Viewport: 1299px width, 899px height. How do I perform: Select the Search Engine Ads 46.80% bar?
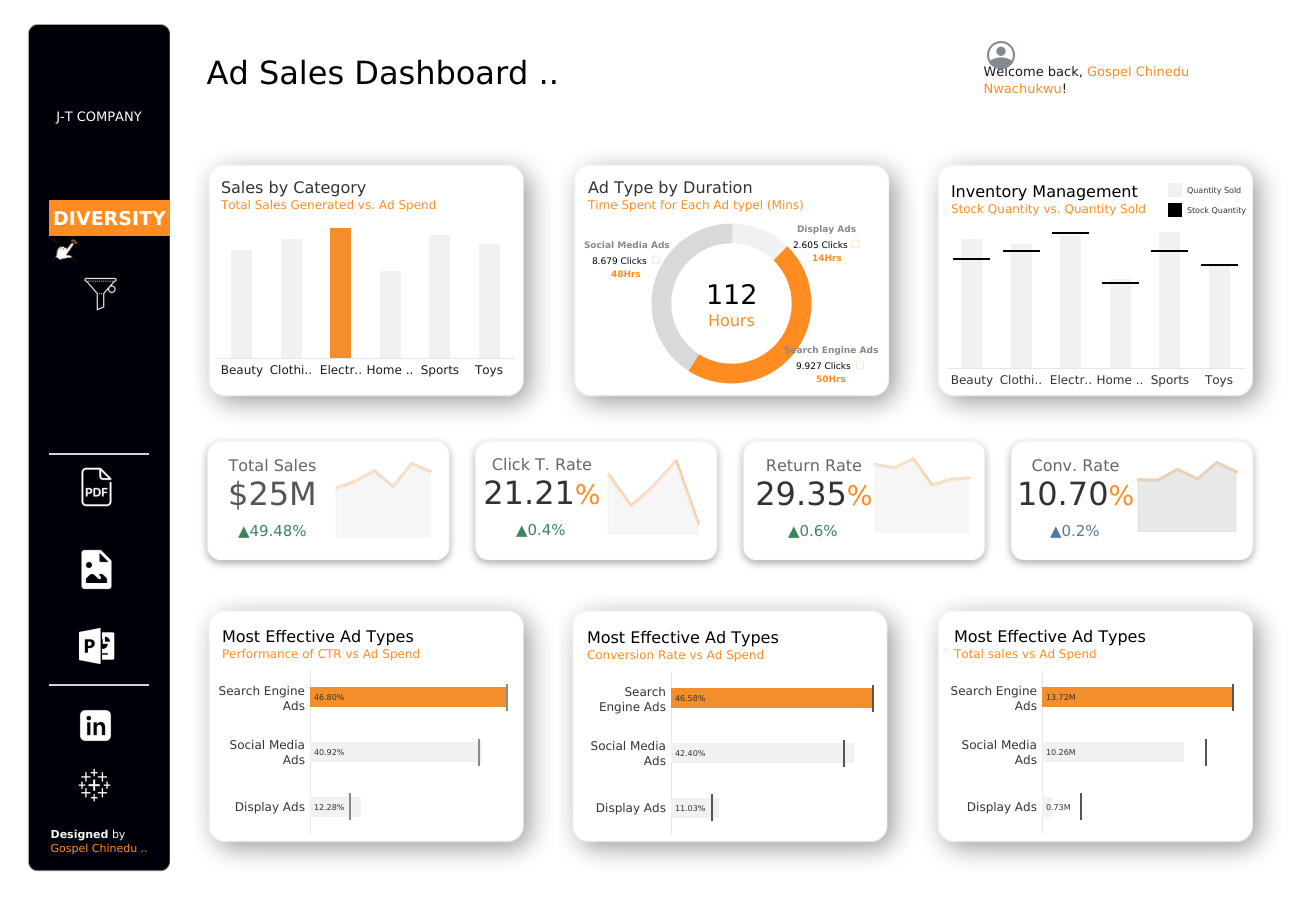coord(408,697)
